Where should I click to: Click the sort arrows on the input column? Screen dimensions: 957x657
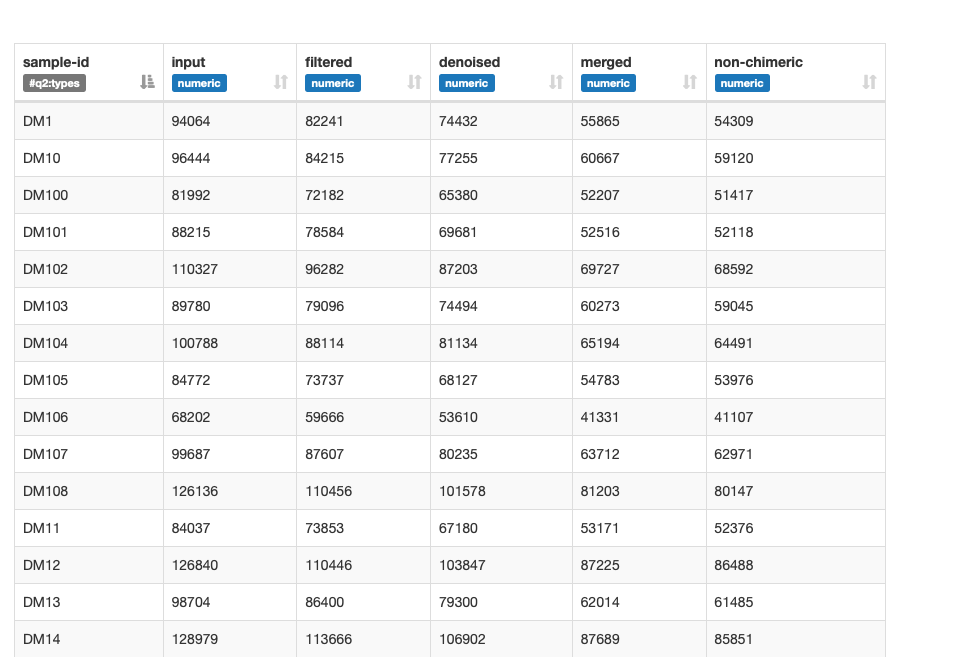click(279, 83)
